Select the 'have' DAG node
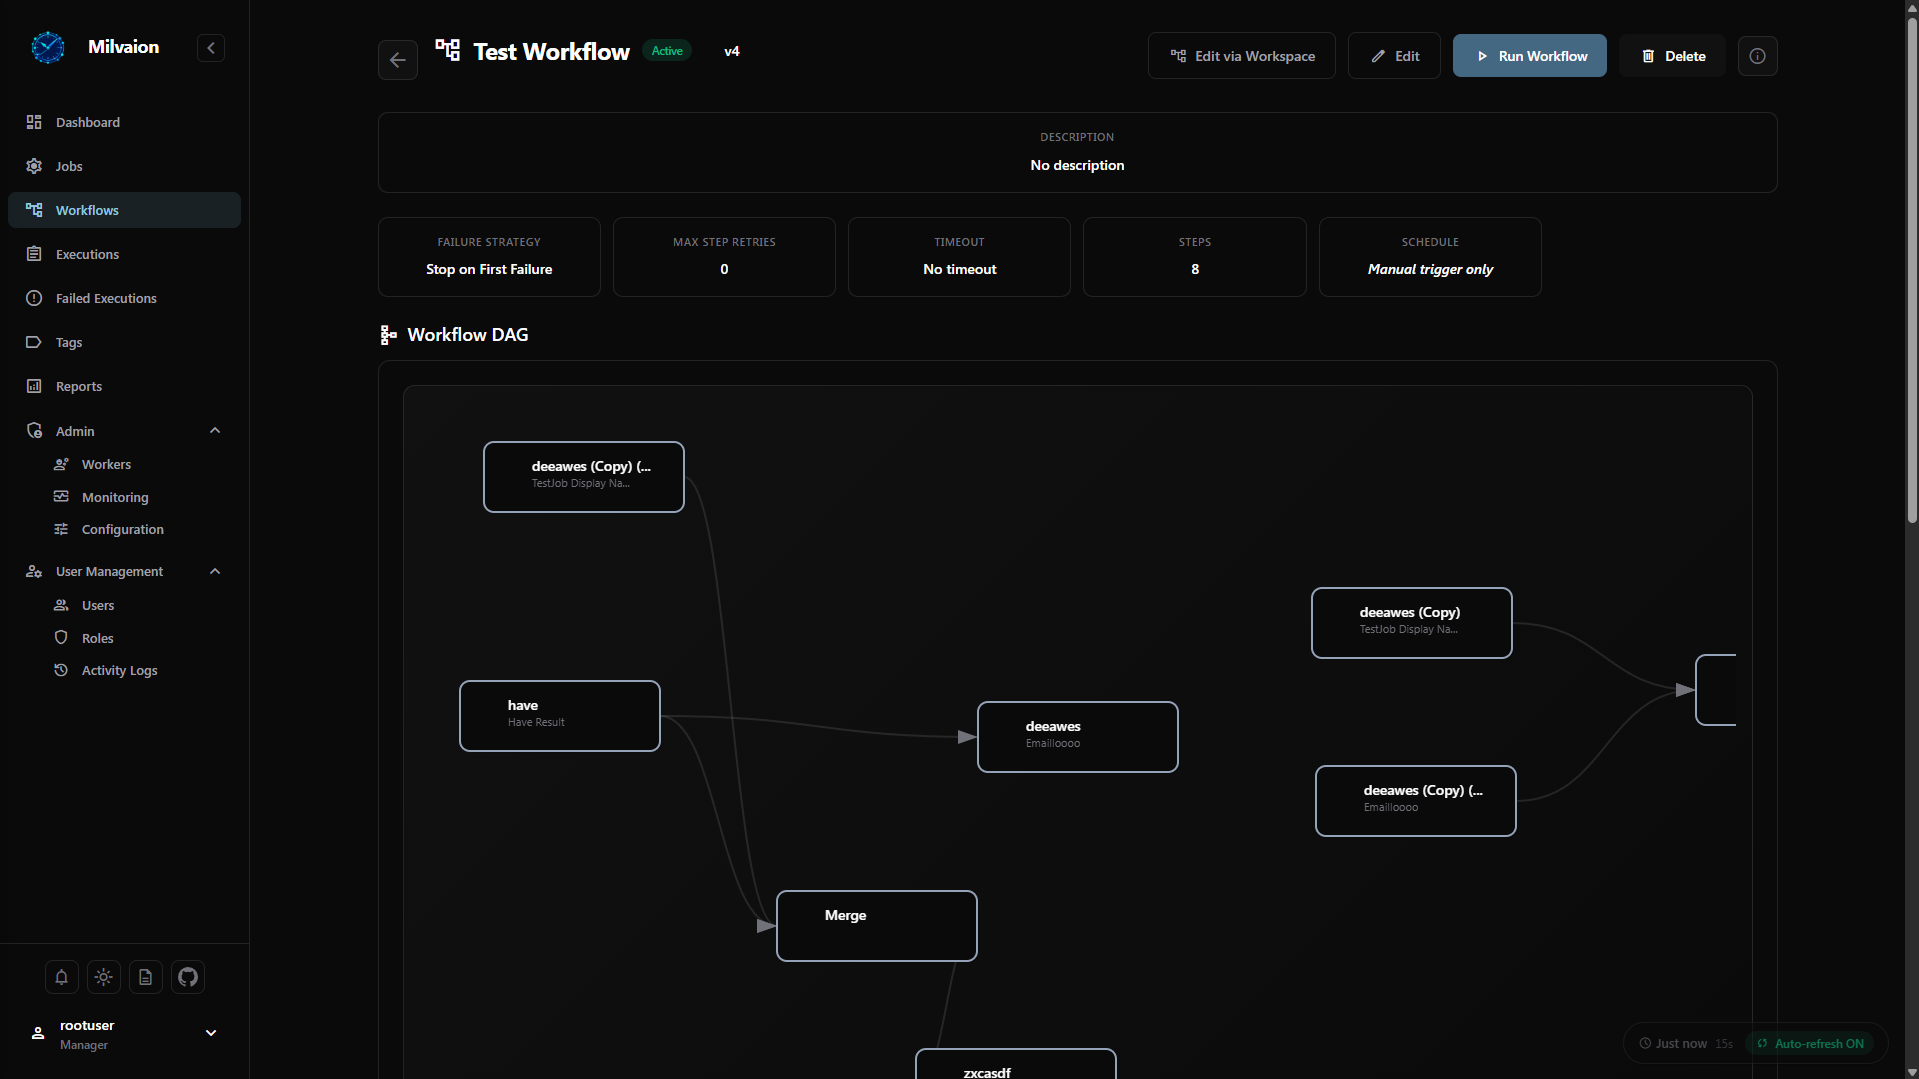This screenshot has width=1919, height=1079. point(560,716)
